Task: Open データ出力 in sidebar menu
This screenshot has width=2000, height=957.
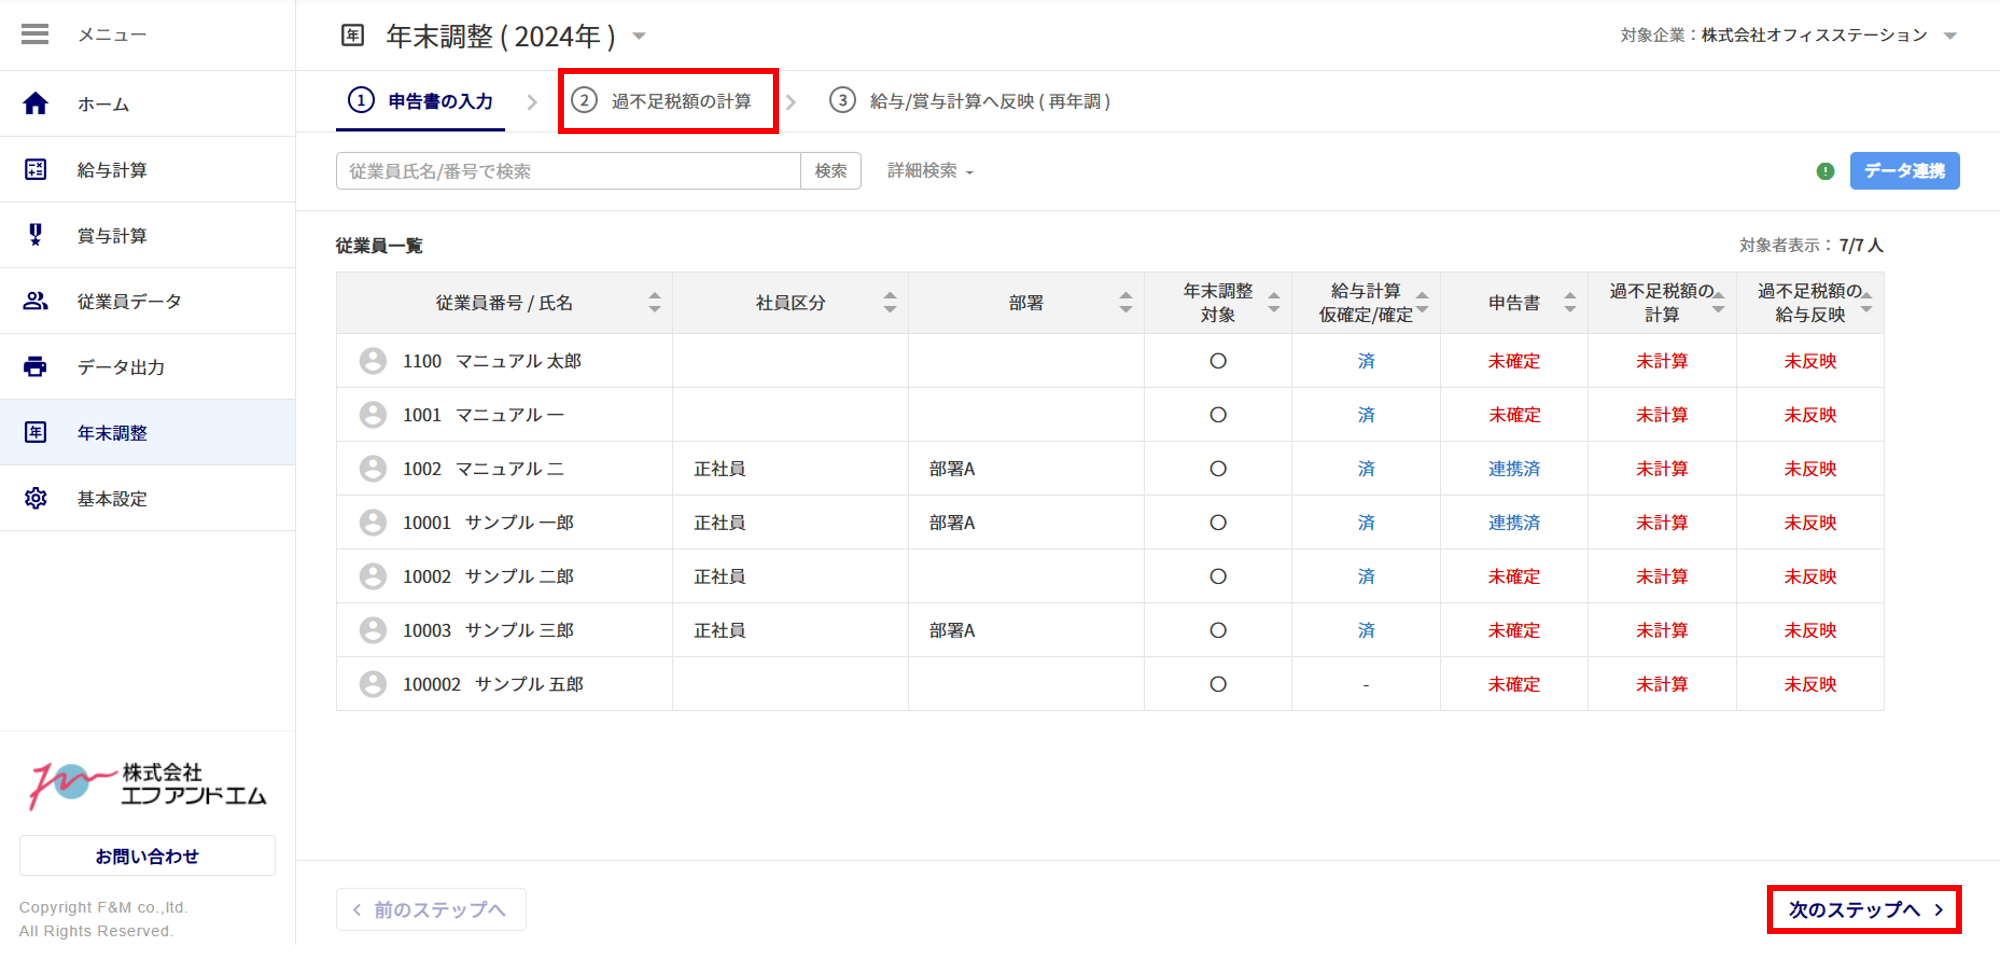Action: pos(147,366)
